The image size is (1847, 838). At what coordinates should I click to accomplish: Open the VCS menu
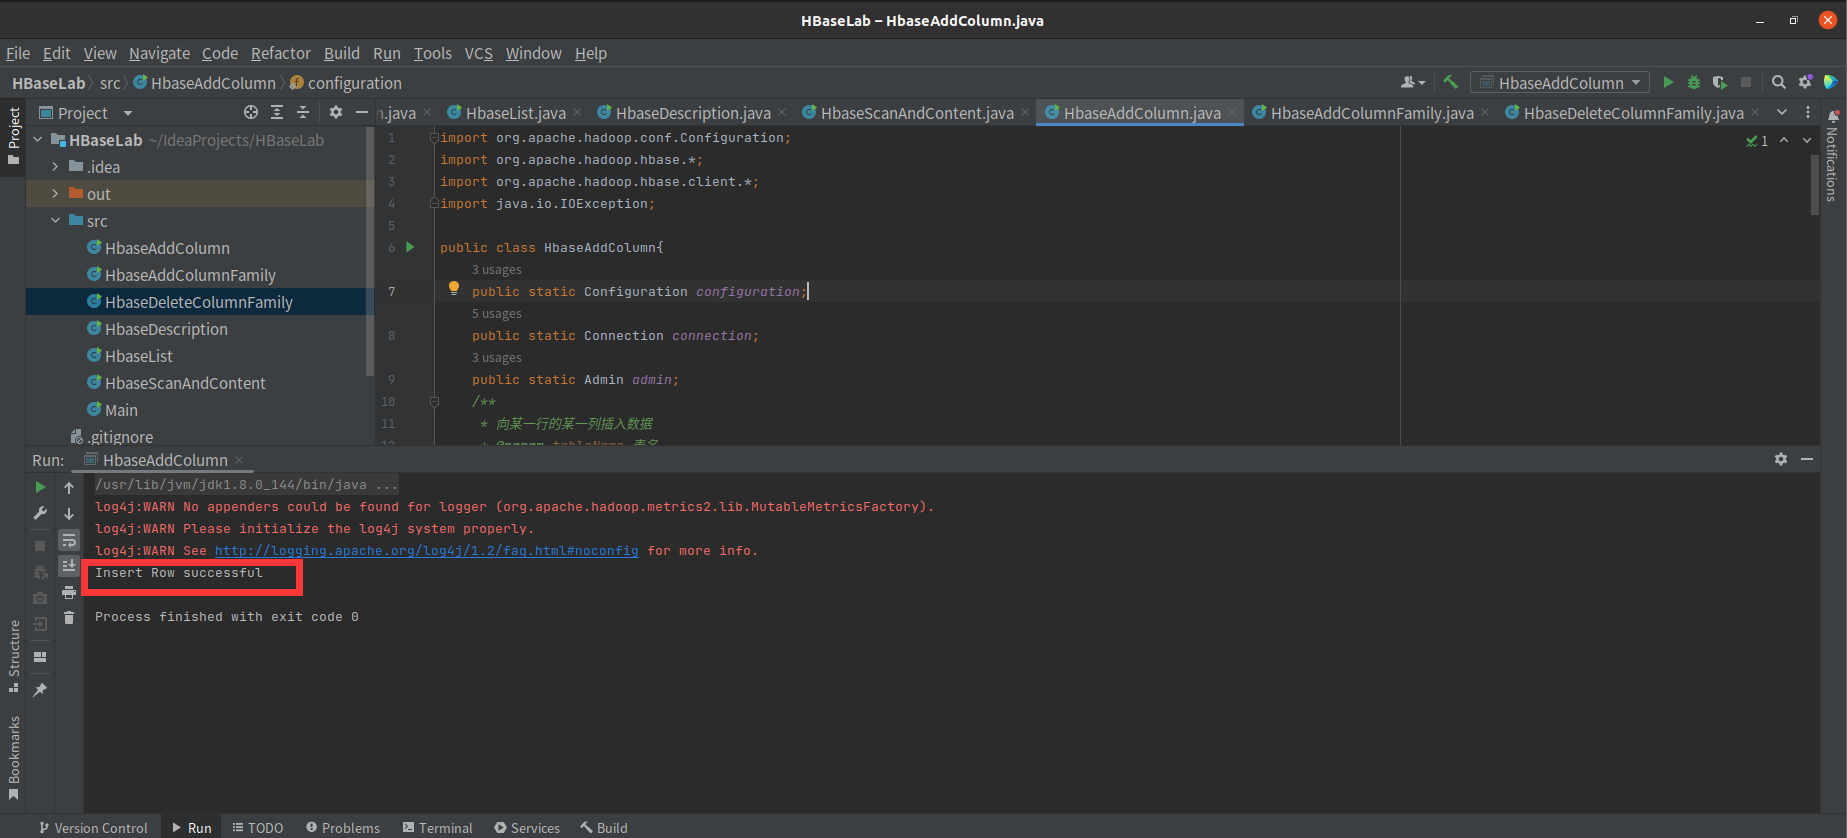tap(478, 53)
